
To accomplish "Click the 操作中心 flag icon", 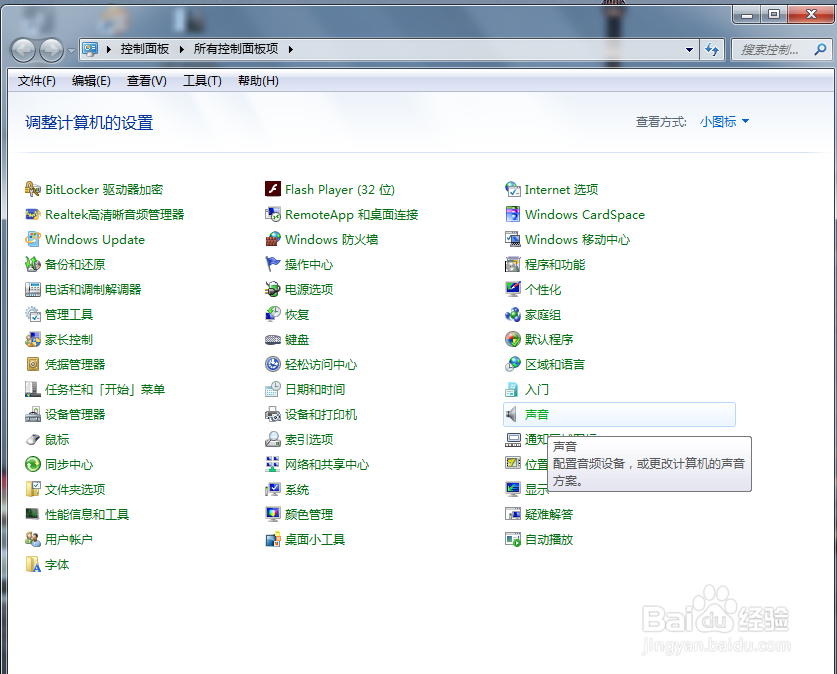I will tap(273, 265).
